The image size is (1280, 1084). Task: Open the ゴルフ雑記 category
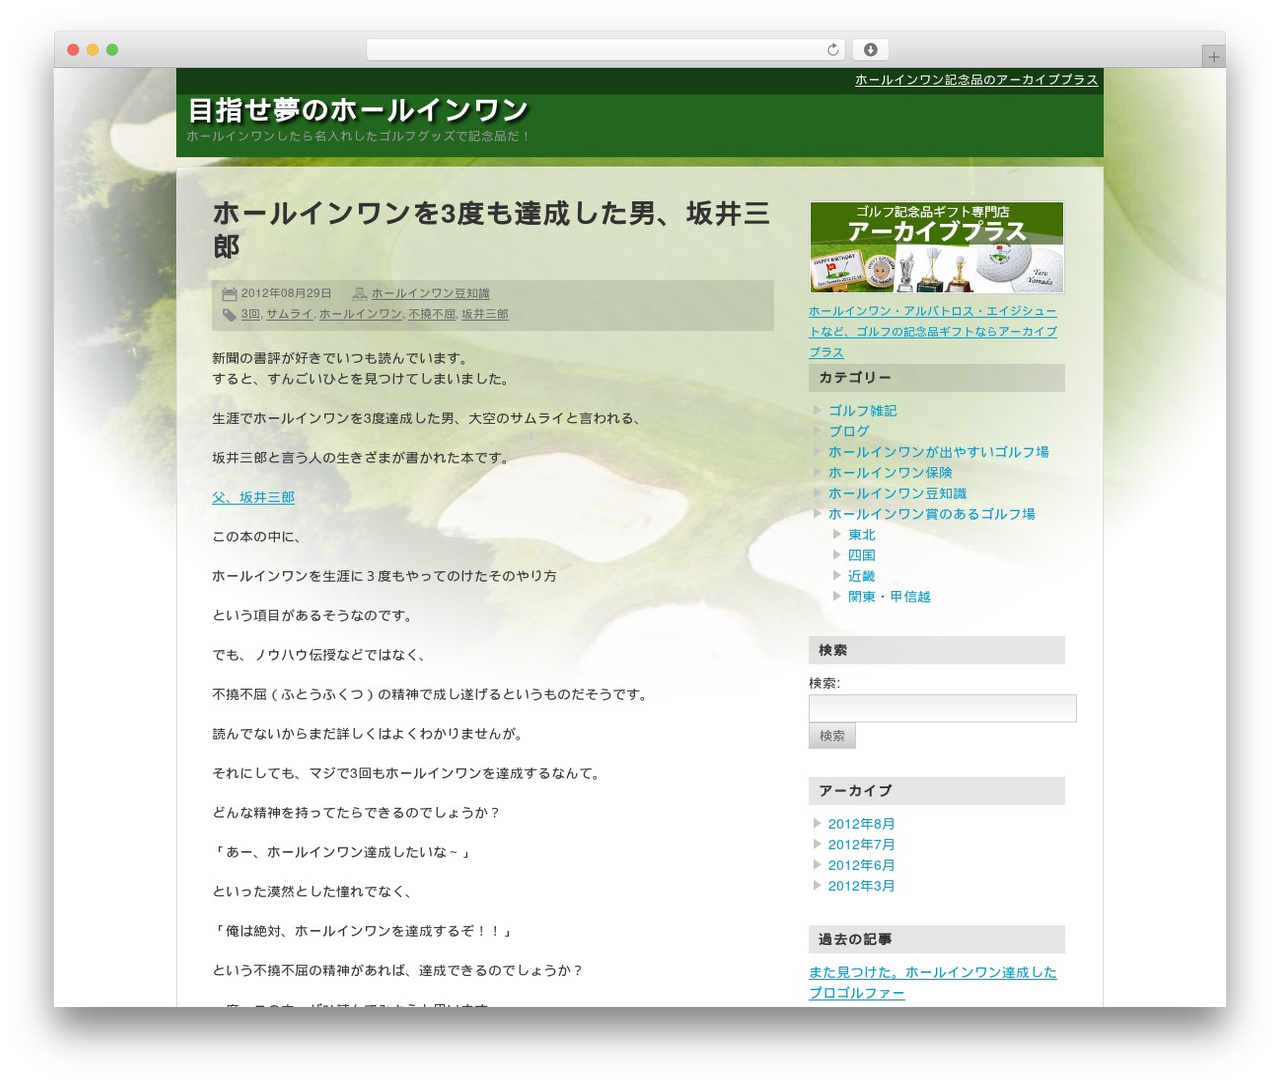pos(862,411)
